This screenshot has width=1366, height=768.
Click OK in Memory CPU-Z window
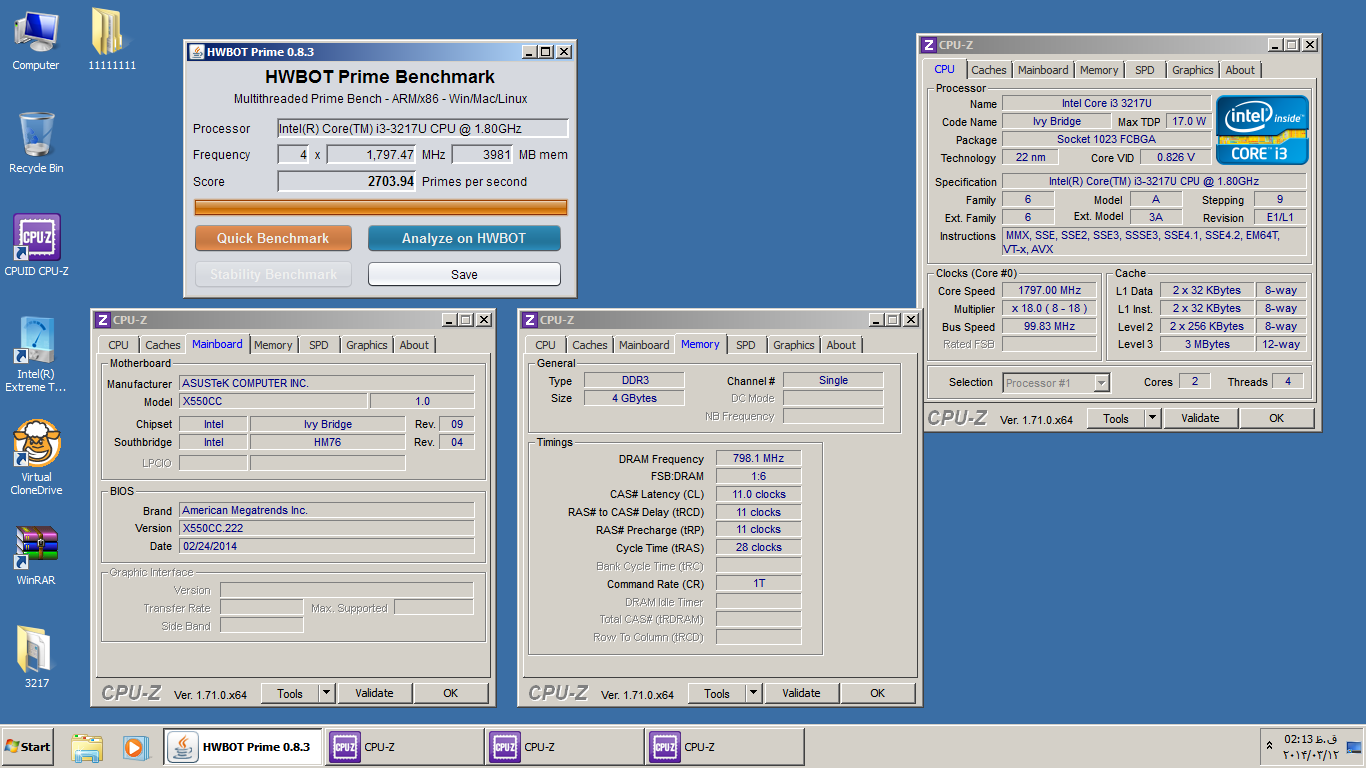878,693
